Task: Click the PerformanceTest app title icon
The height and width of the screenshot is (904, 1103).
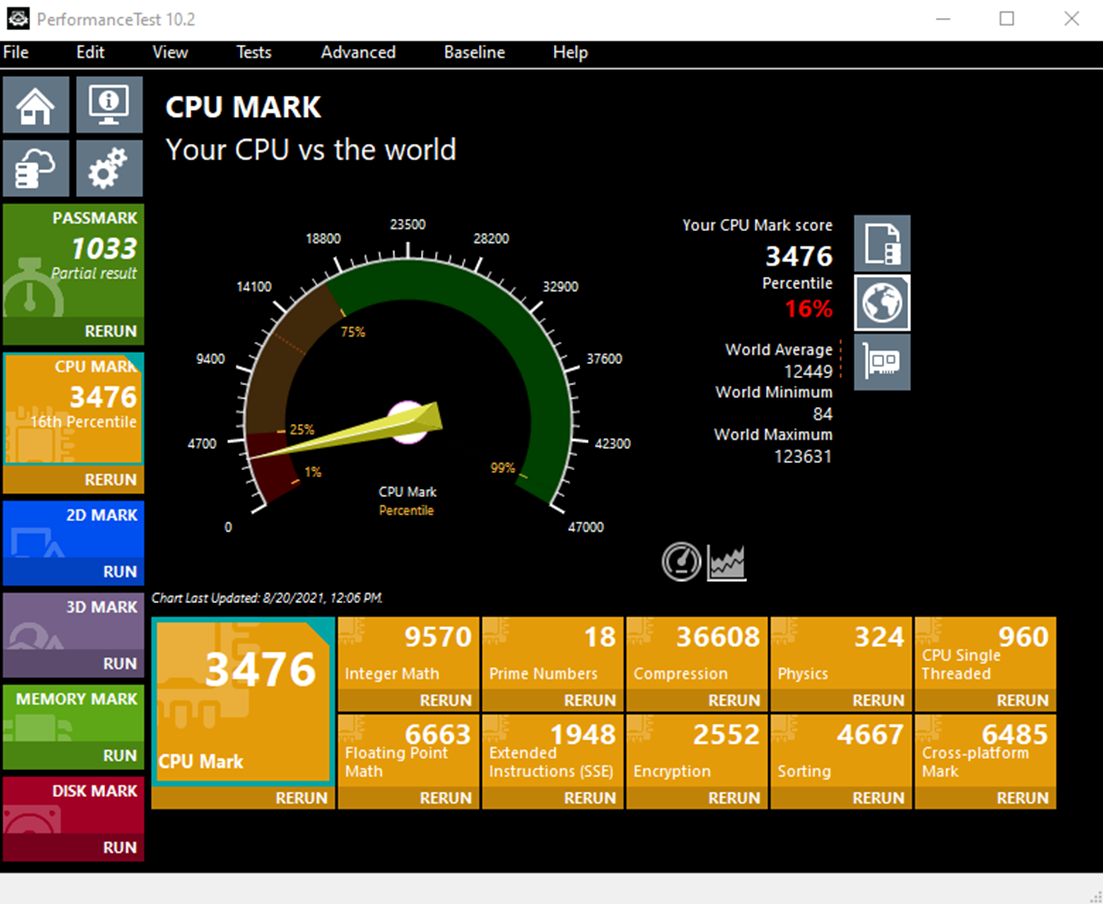Action: (x=18, y=19)
